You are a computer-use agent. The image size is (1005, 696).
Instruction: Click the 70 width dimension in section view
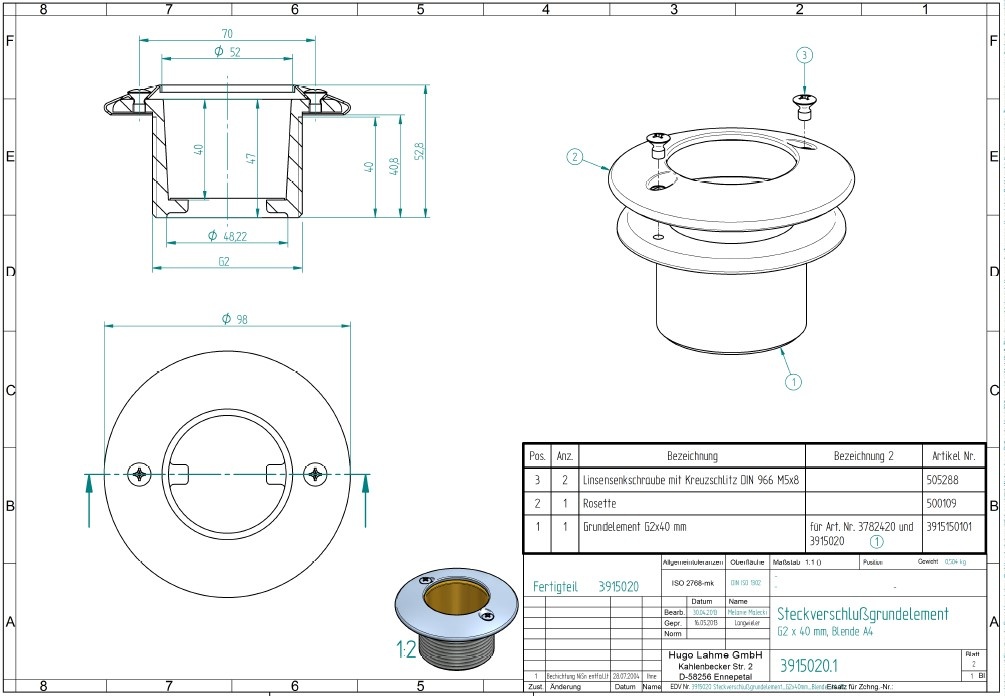coord(228,34)
